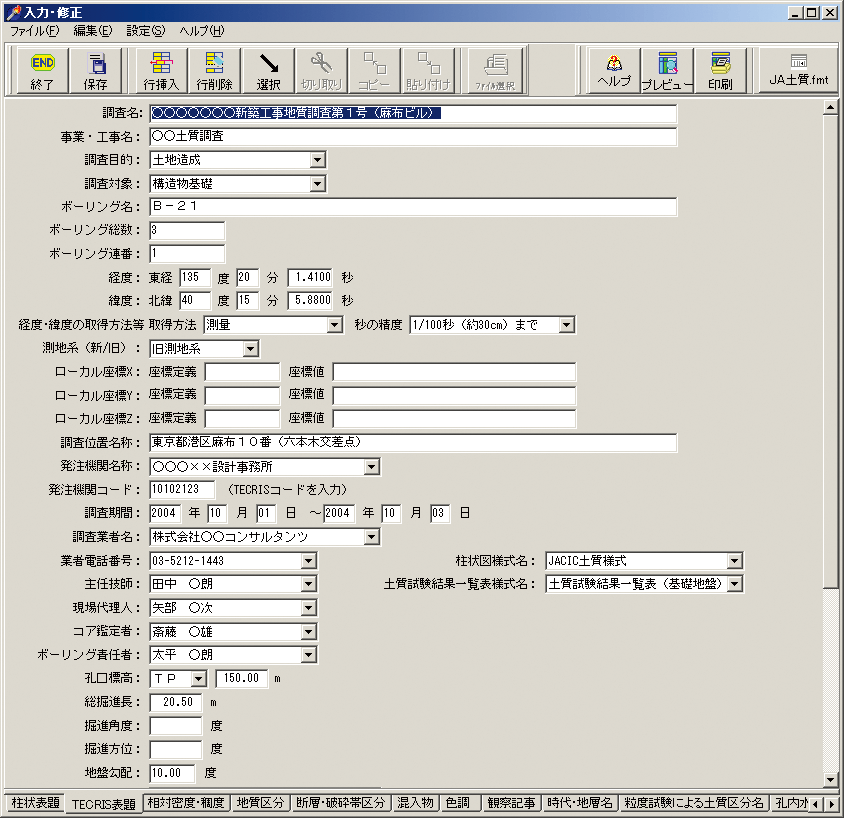Expand the 現場代理人 dropdown
The height and width of the screenshot is (818, 844).
coord(308,608)
